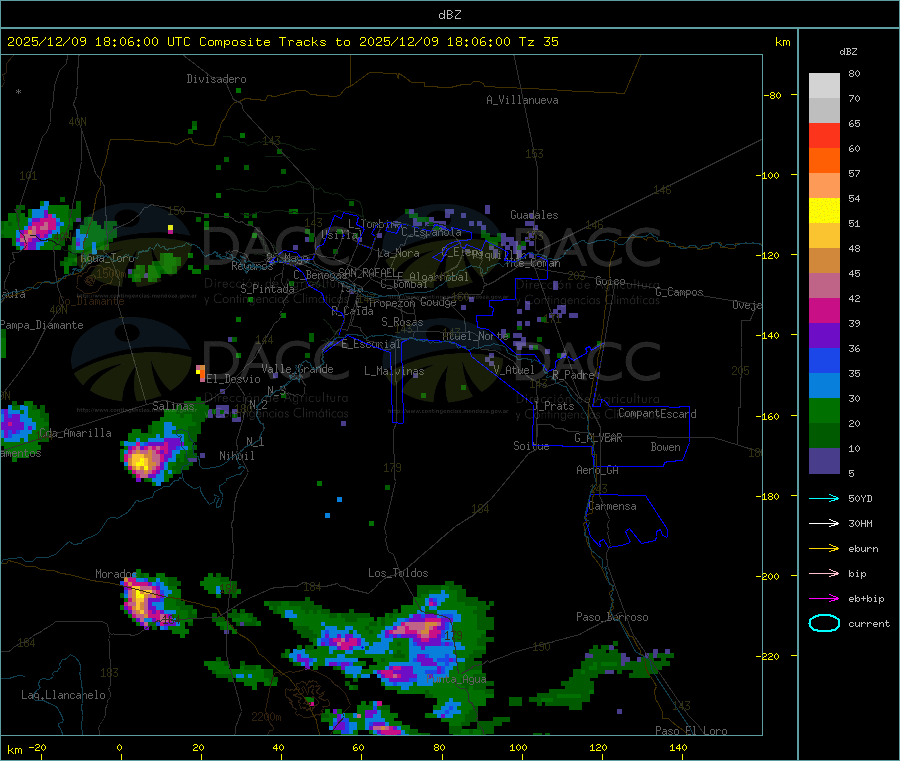
Task: Click the 'SAN_RAFAEL' city label
Action: [367, 272]
